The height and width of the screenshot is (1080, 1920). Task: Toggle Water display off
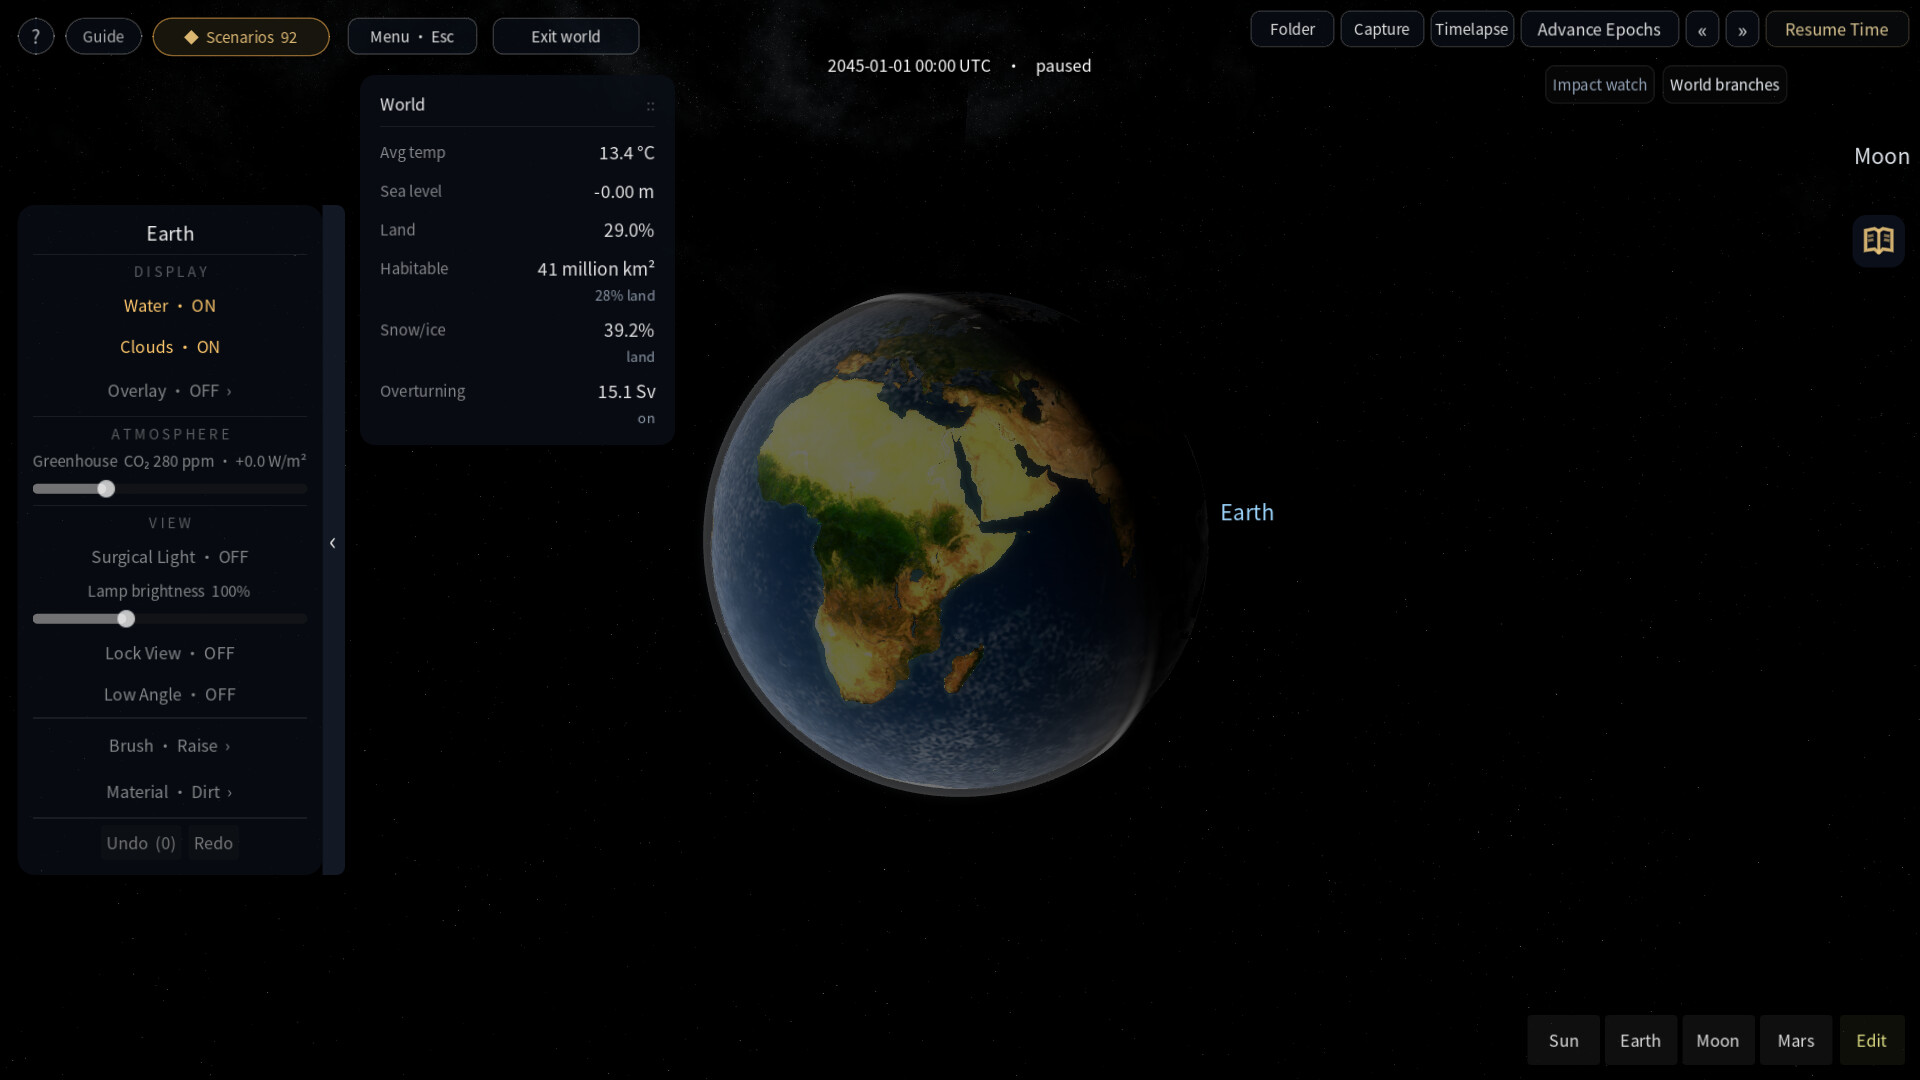click(170, 306)
